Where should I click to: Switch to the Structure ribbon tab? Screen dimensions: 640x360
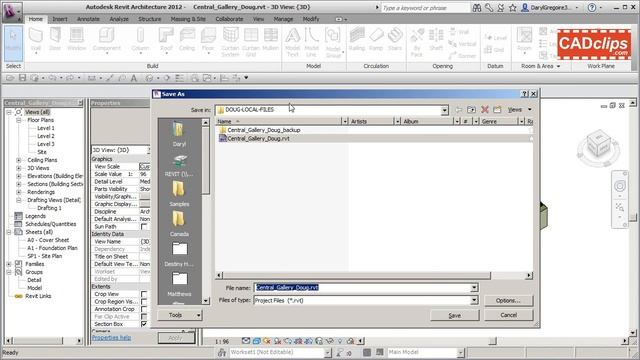(149, 19)
